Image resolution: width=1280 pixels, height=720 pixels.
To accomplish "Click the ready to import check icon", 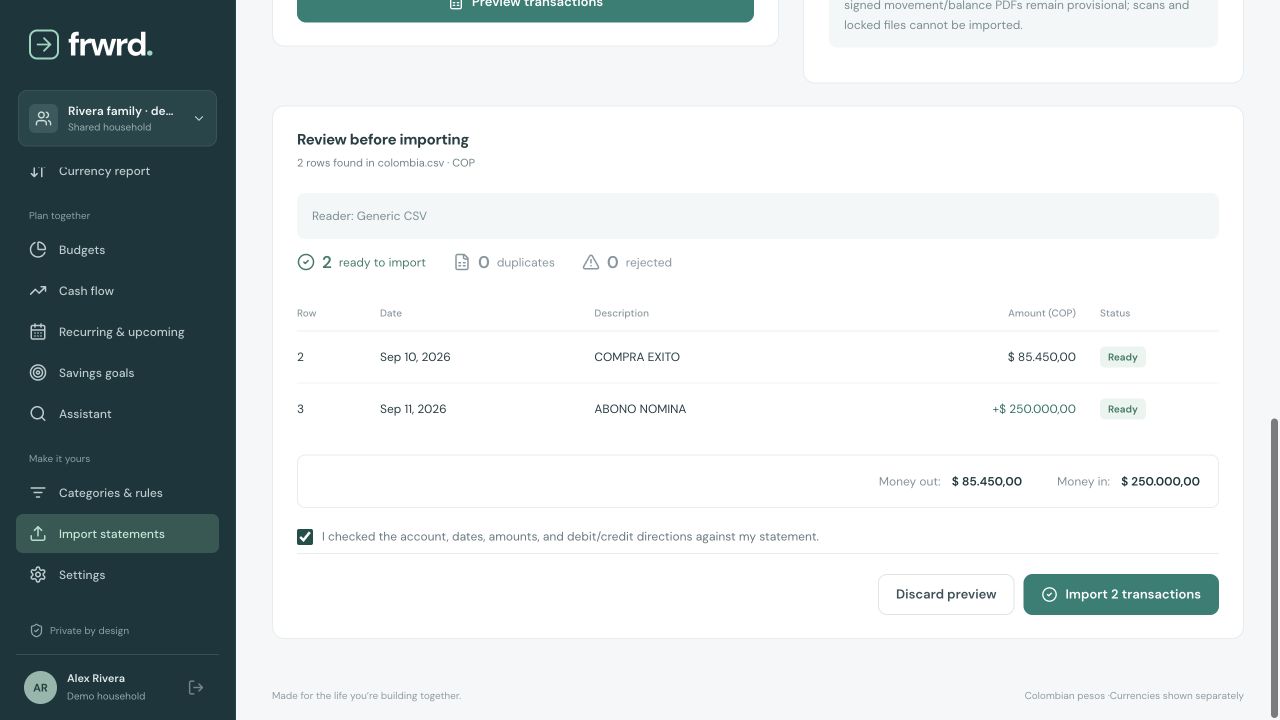I will tap(306, 262).
